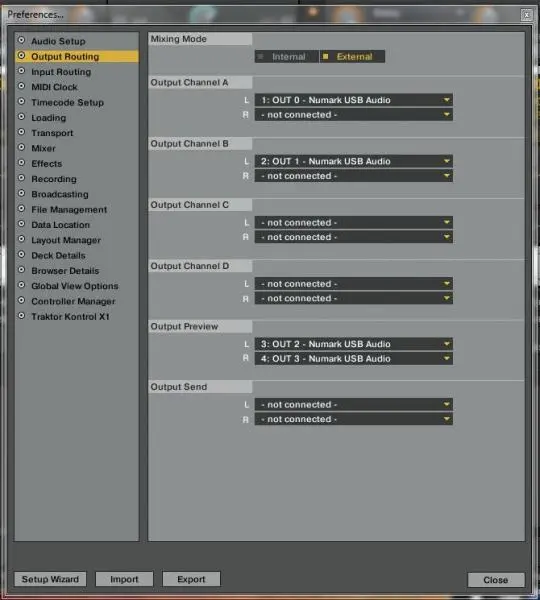Set Mixing Mode to External
The image size is (540, 600).
352,57
